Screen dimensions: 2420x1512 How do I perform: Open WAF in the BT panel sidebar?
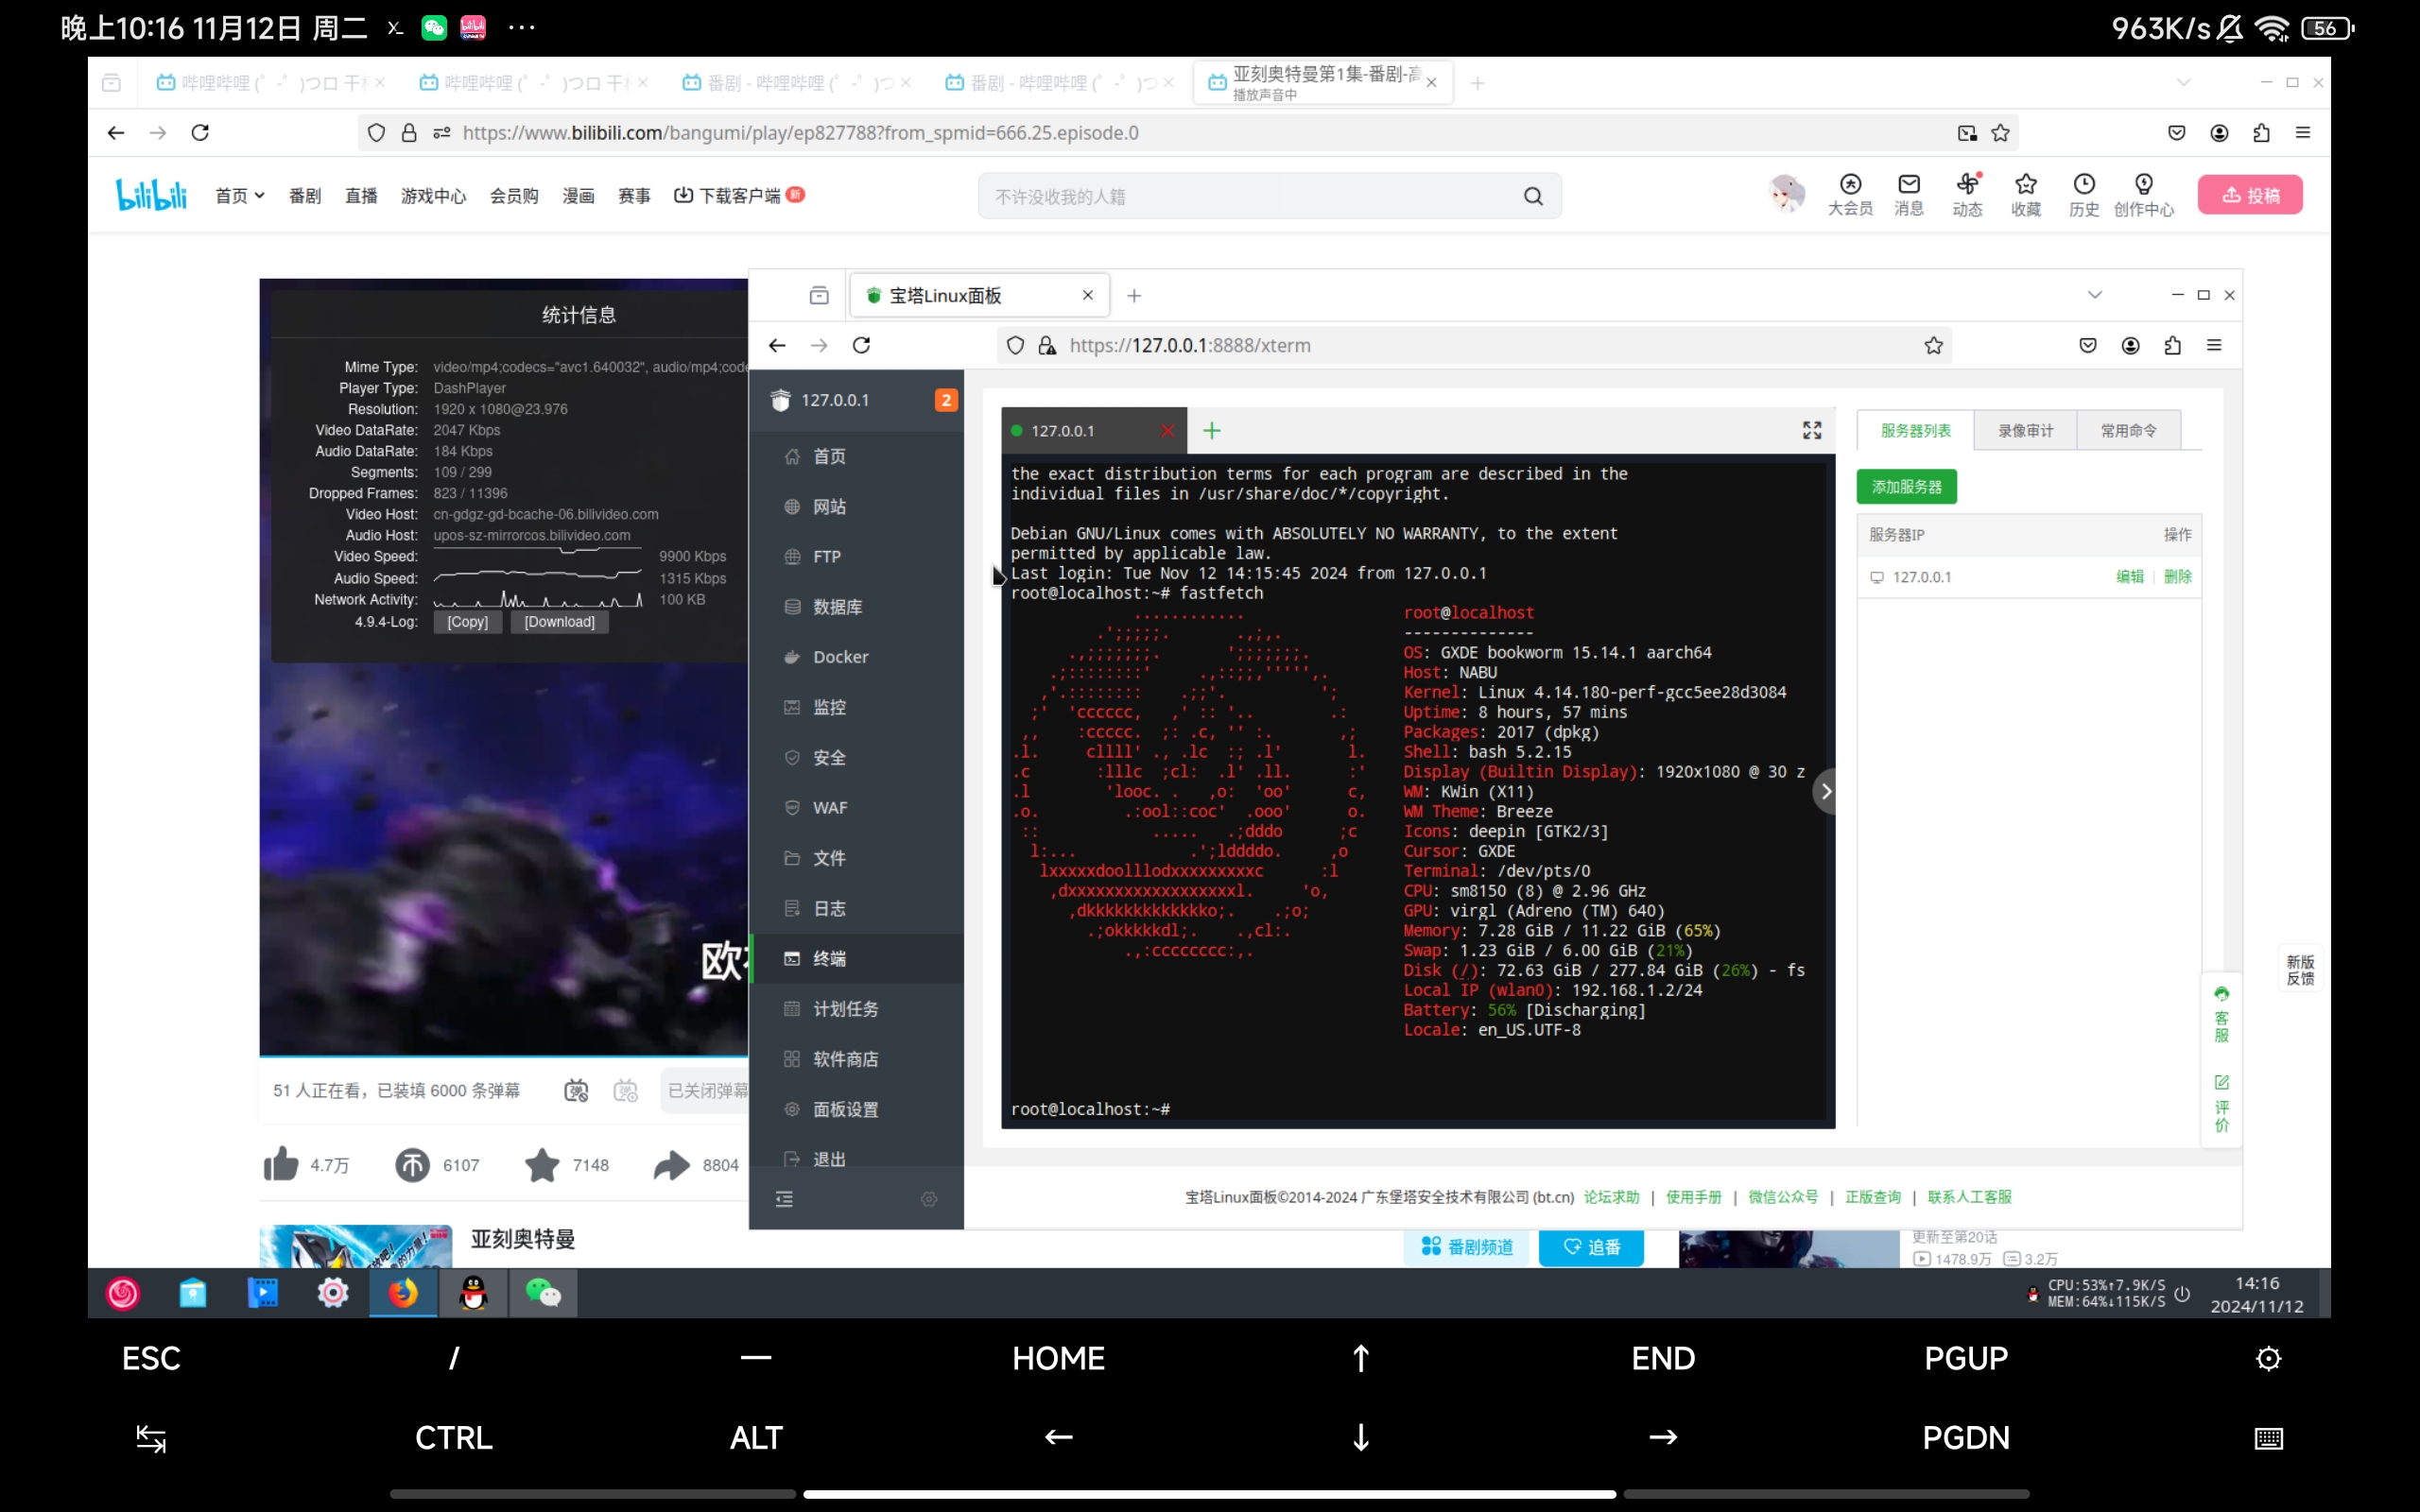click(829, 808)
